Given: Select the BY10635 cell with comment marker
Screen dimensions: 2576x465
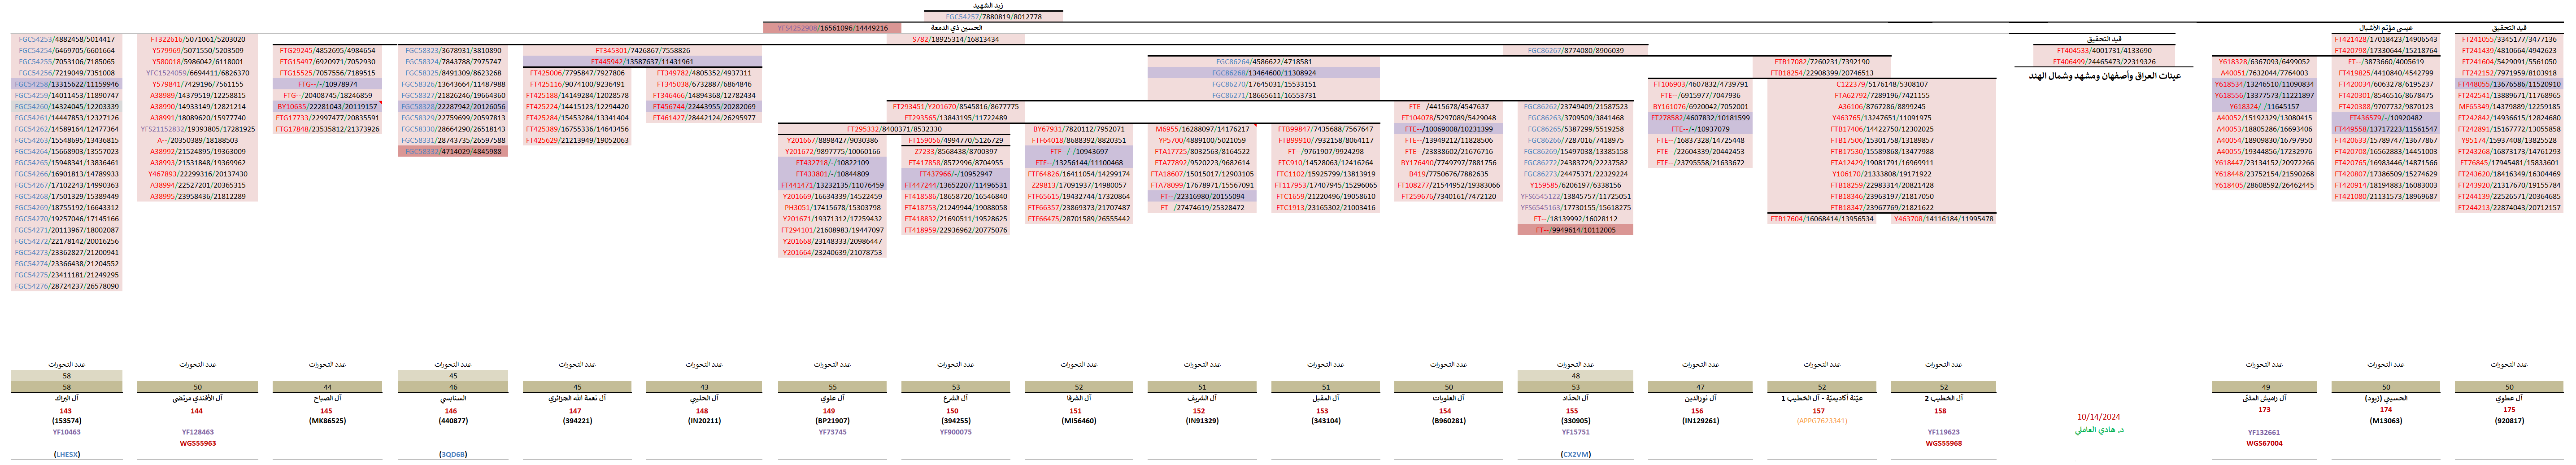Looking at the screenshot, I should [x=327, y=107].
